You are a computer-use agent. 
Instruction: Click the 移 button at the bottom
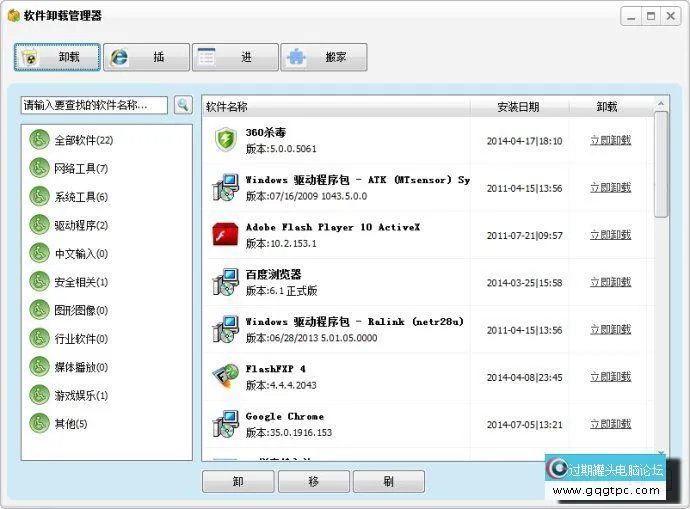coord(314,481)
